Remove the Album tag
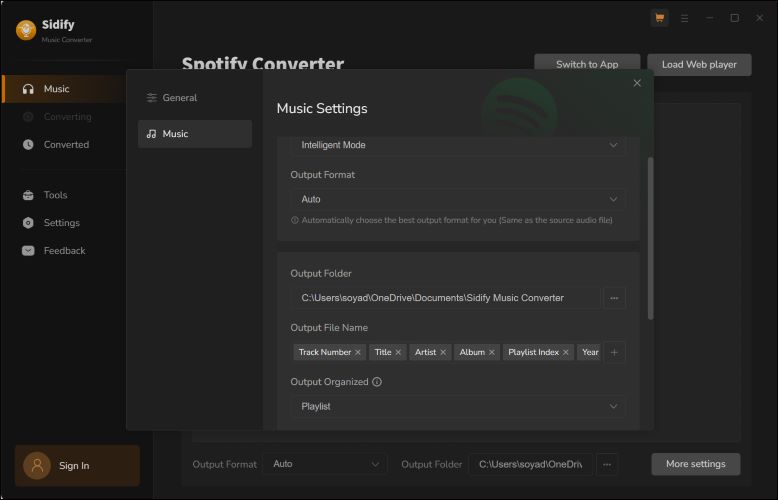Screen dimensions: 778x500 pos(492,352)
